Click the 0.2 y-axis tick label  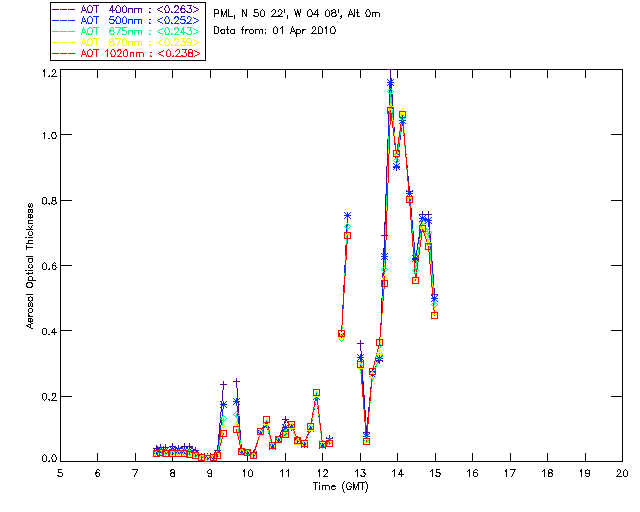(x=49, y=396)
